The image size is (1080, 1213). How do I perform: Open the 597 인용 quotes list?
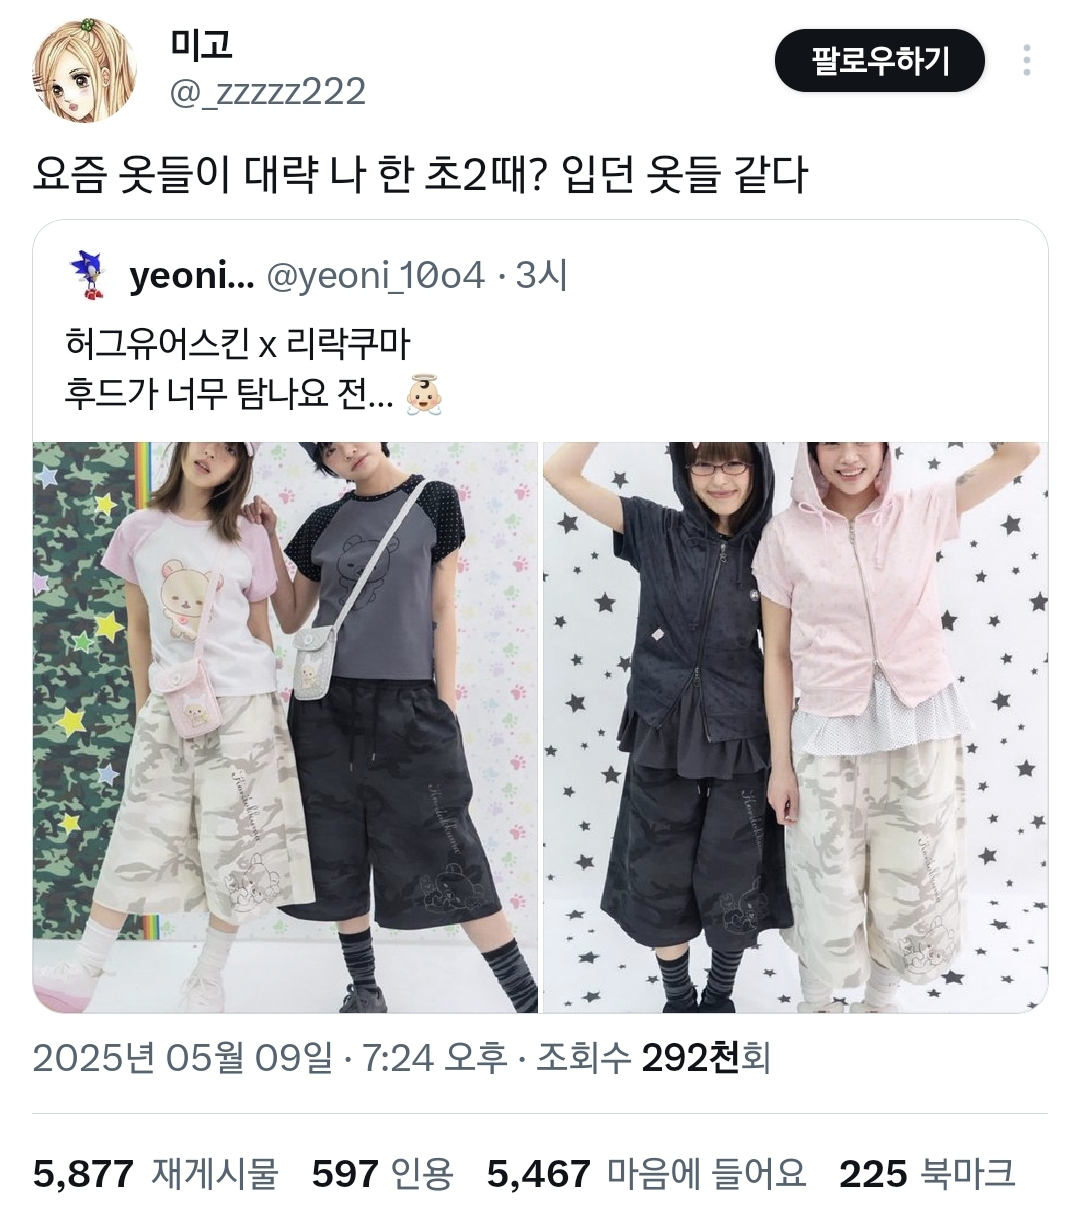click(382, 1173)
